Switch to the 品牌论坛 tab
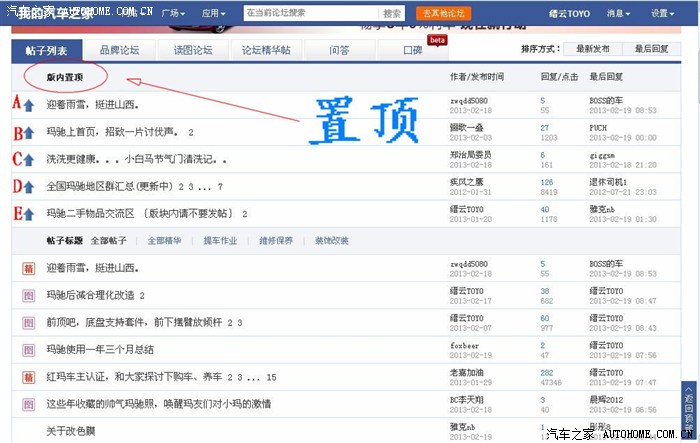 (120, 50)
